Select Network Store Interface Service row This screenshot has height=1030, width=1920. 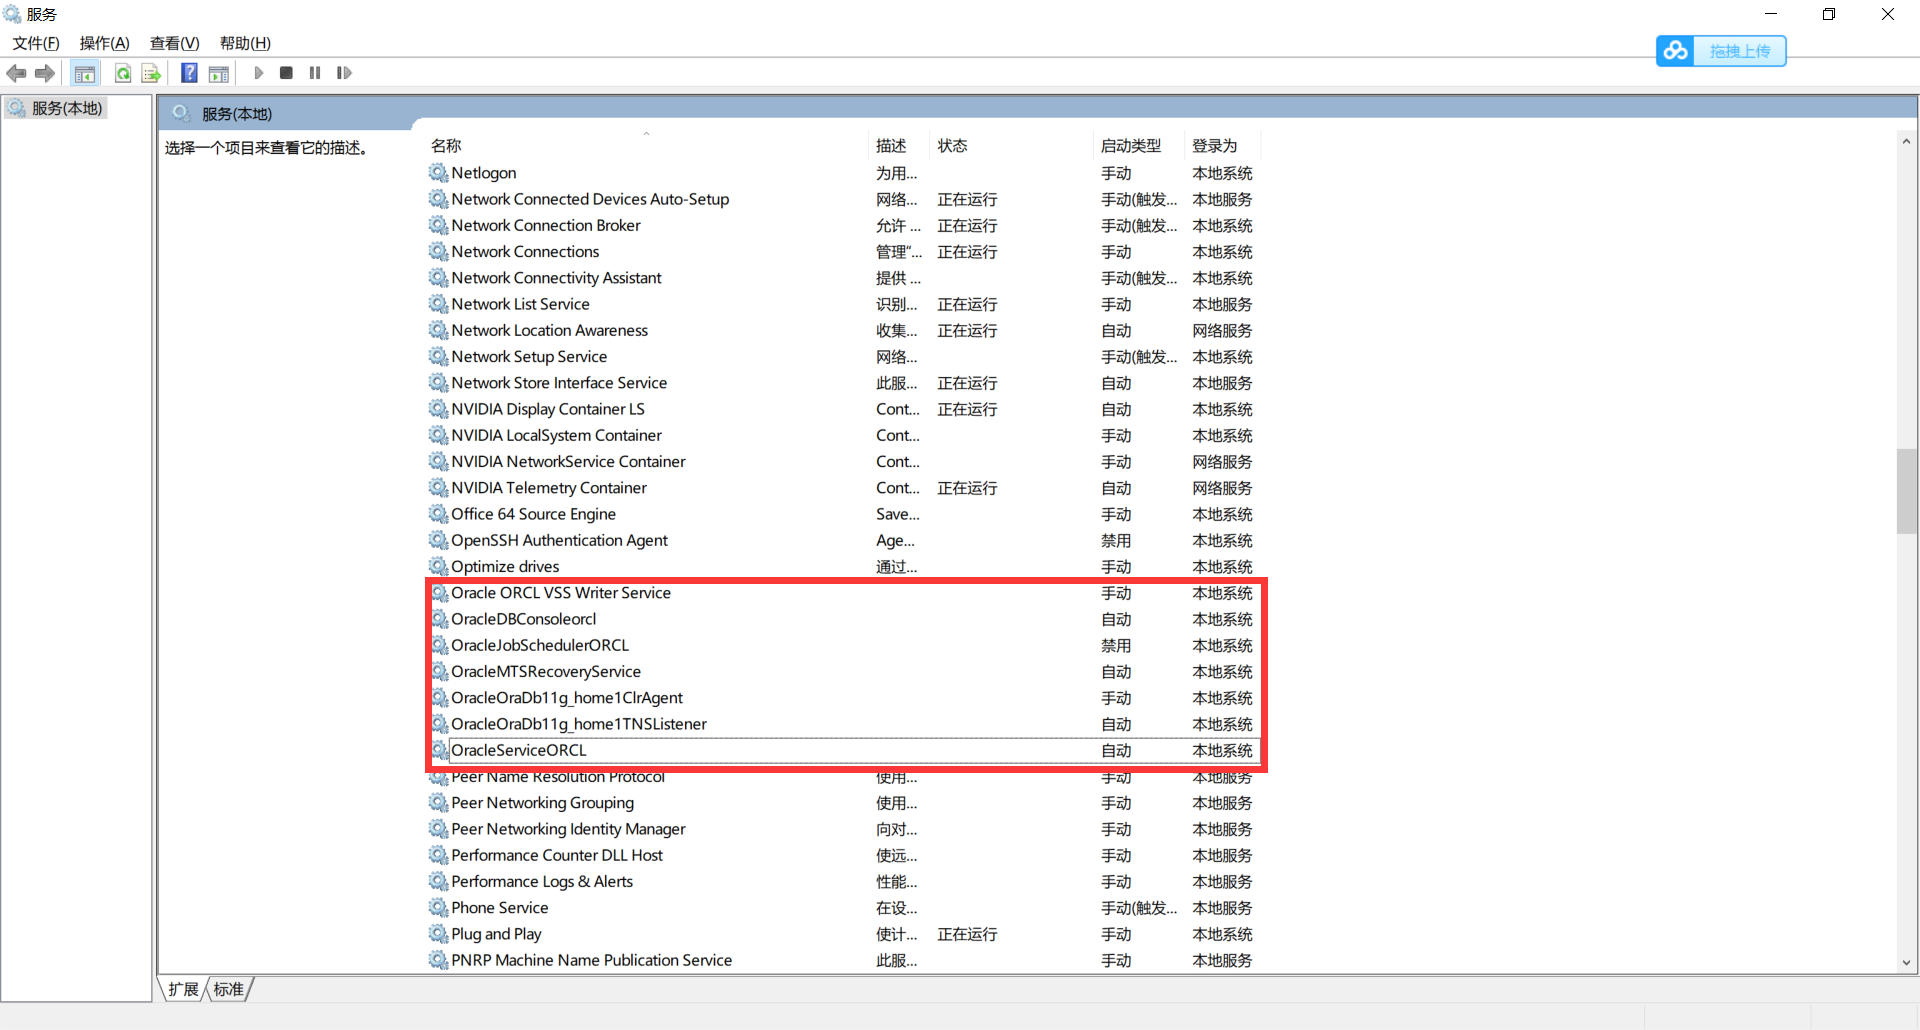pos(844,383)
